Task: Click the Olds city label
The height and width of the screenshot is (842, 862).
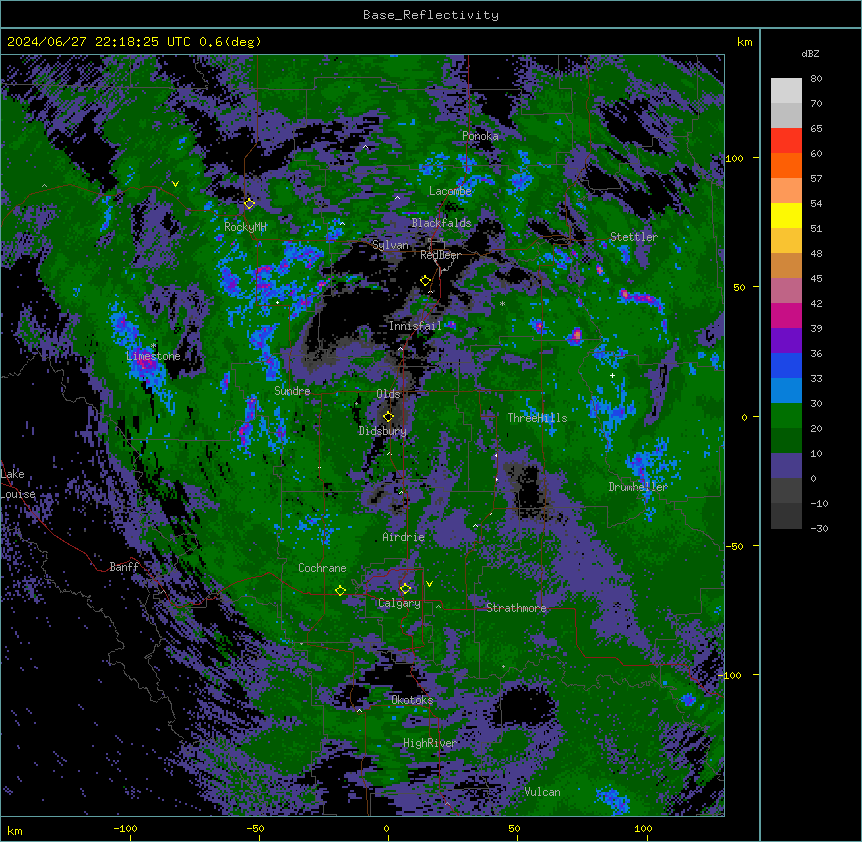Action: [388, 394]
